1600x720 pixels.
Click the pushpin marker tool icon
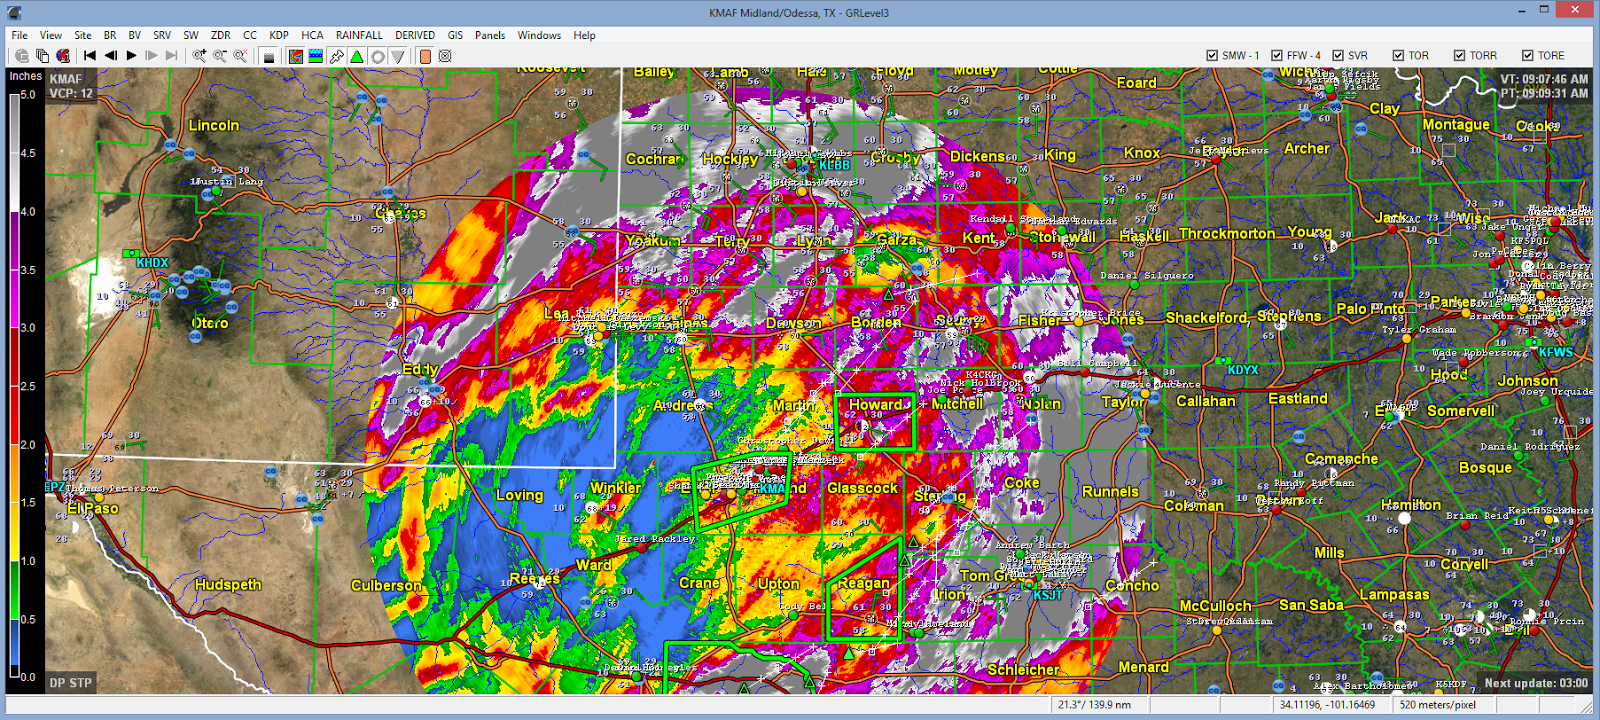point(337,56)
